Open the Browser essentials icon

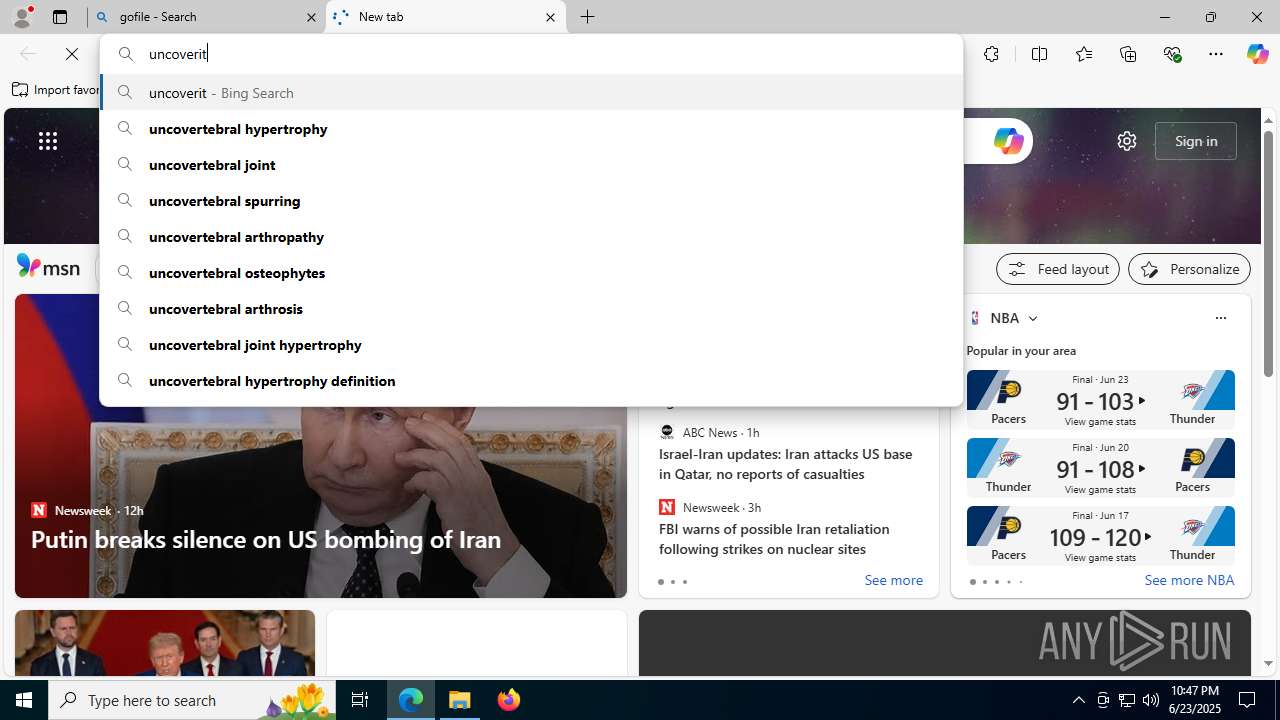pyautogui.click(x=1172, y=54)
